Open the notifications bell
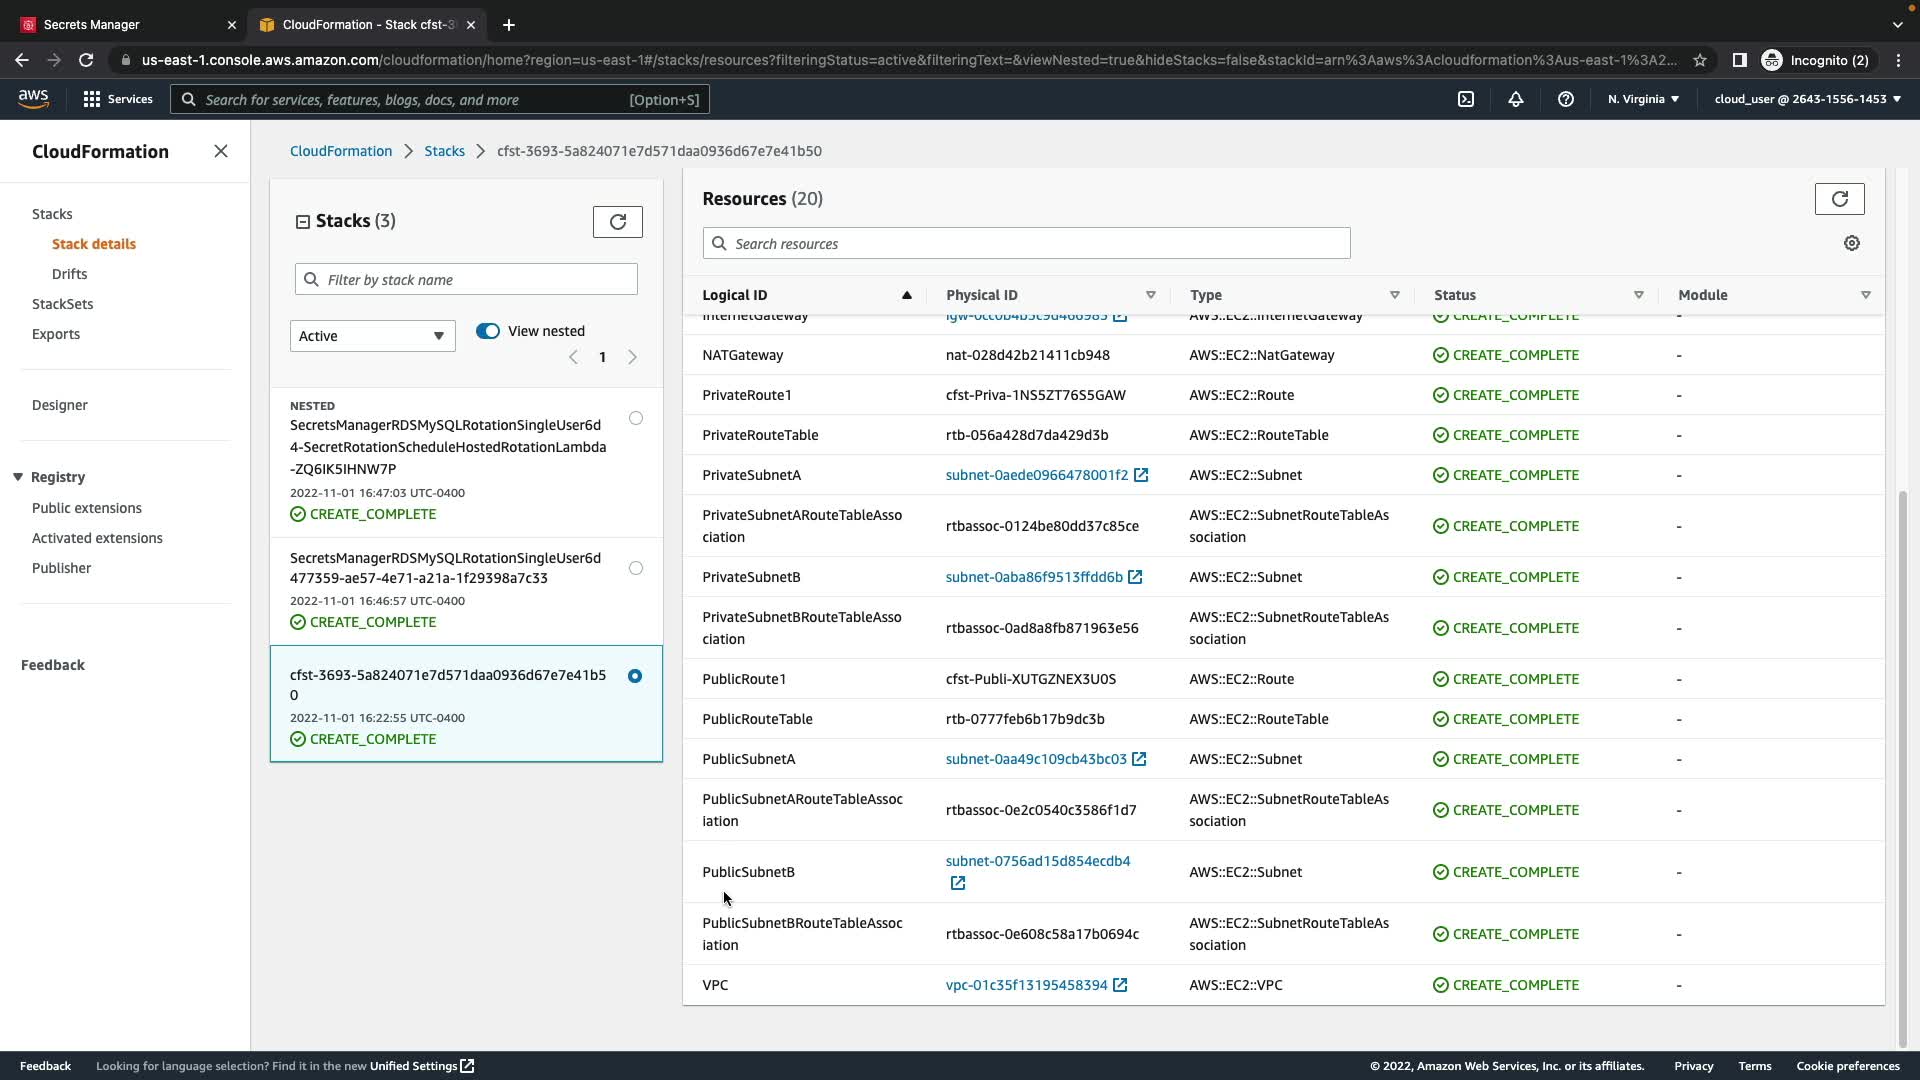Image resolution: width=1920 pixels, height=1080 pixels. 1516,99
